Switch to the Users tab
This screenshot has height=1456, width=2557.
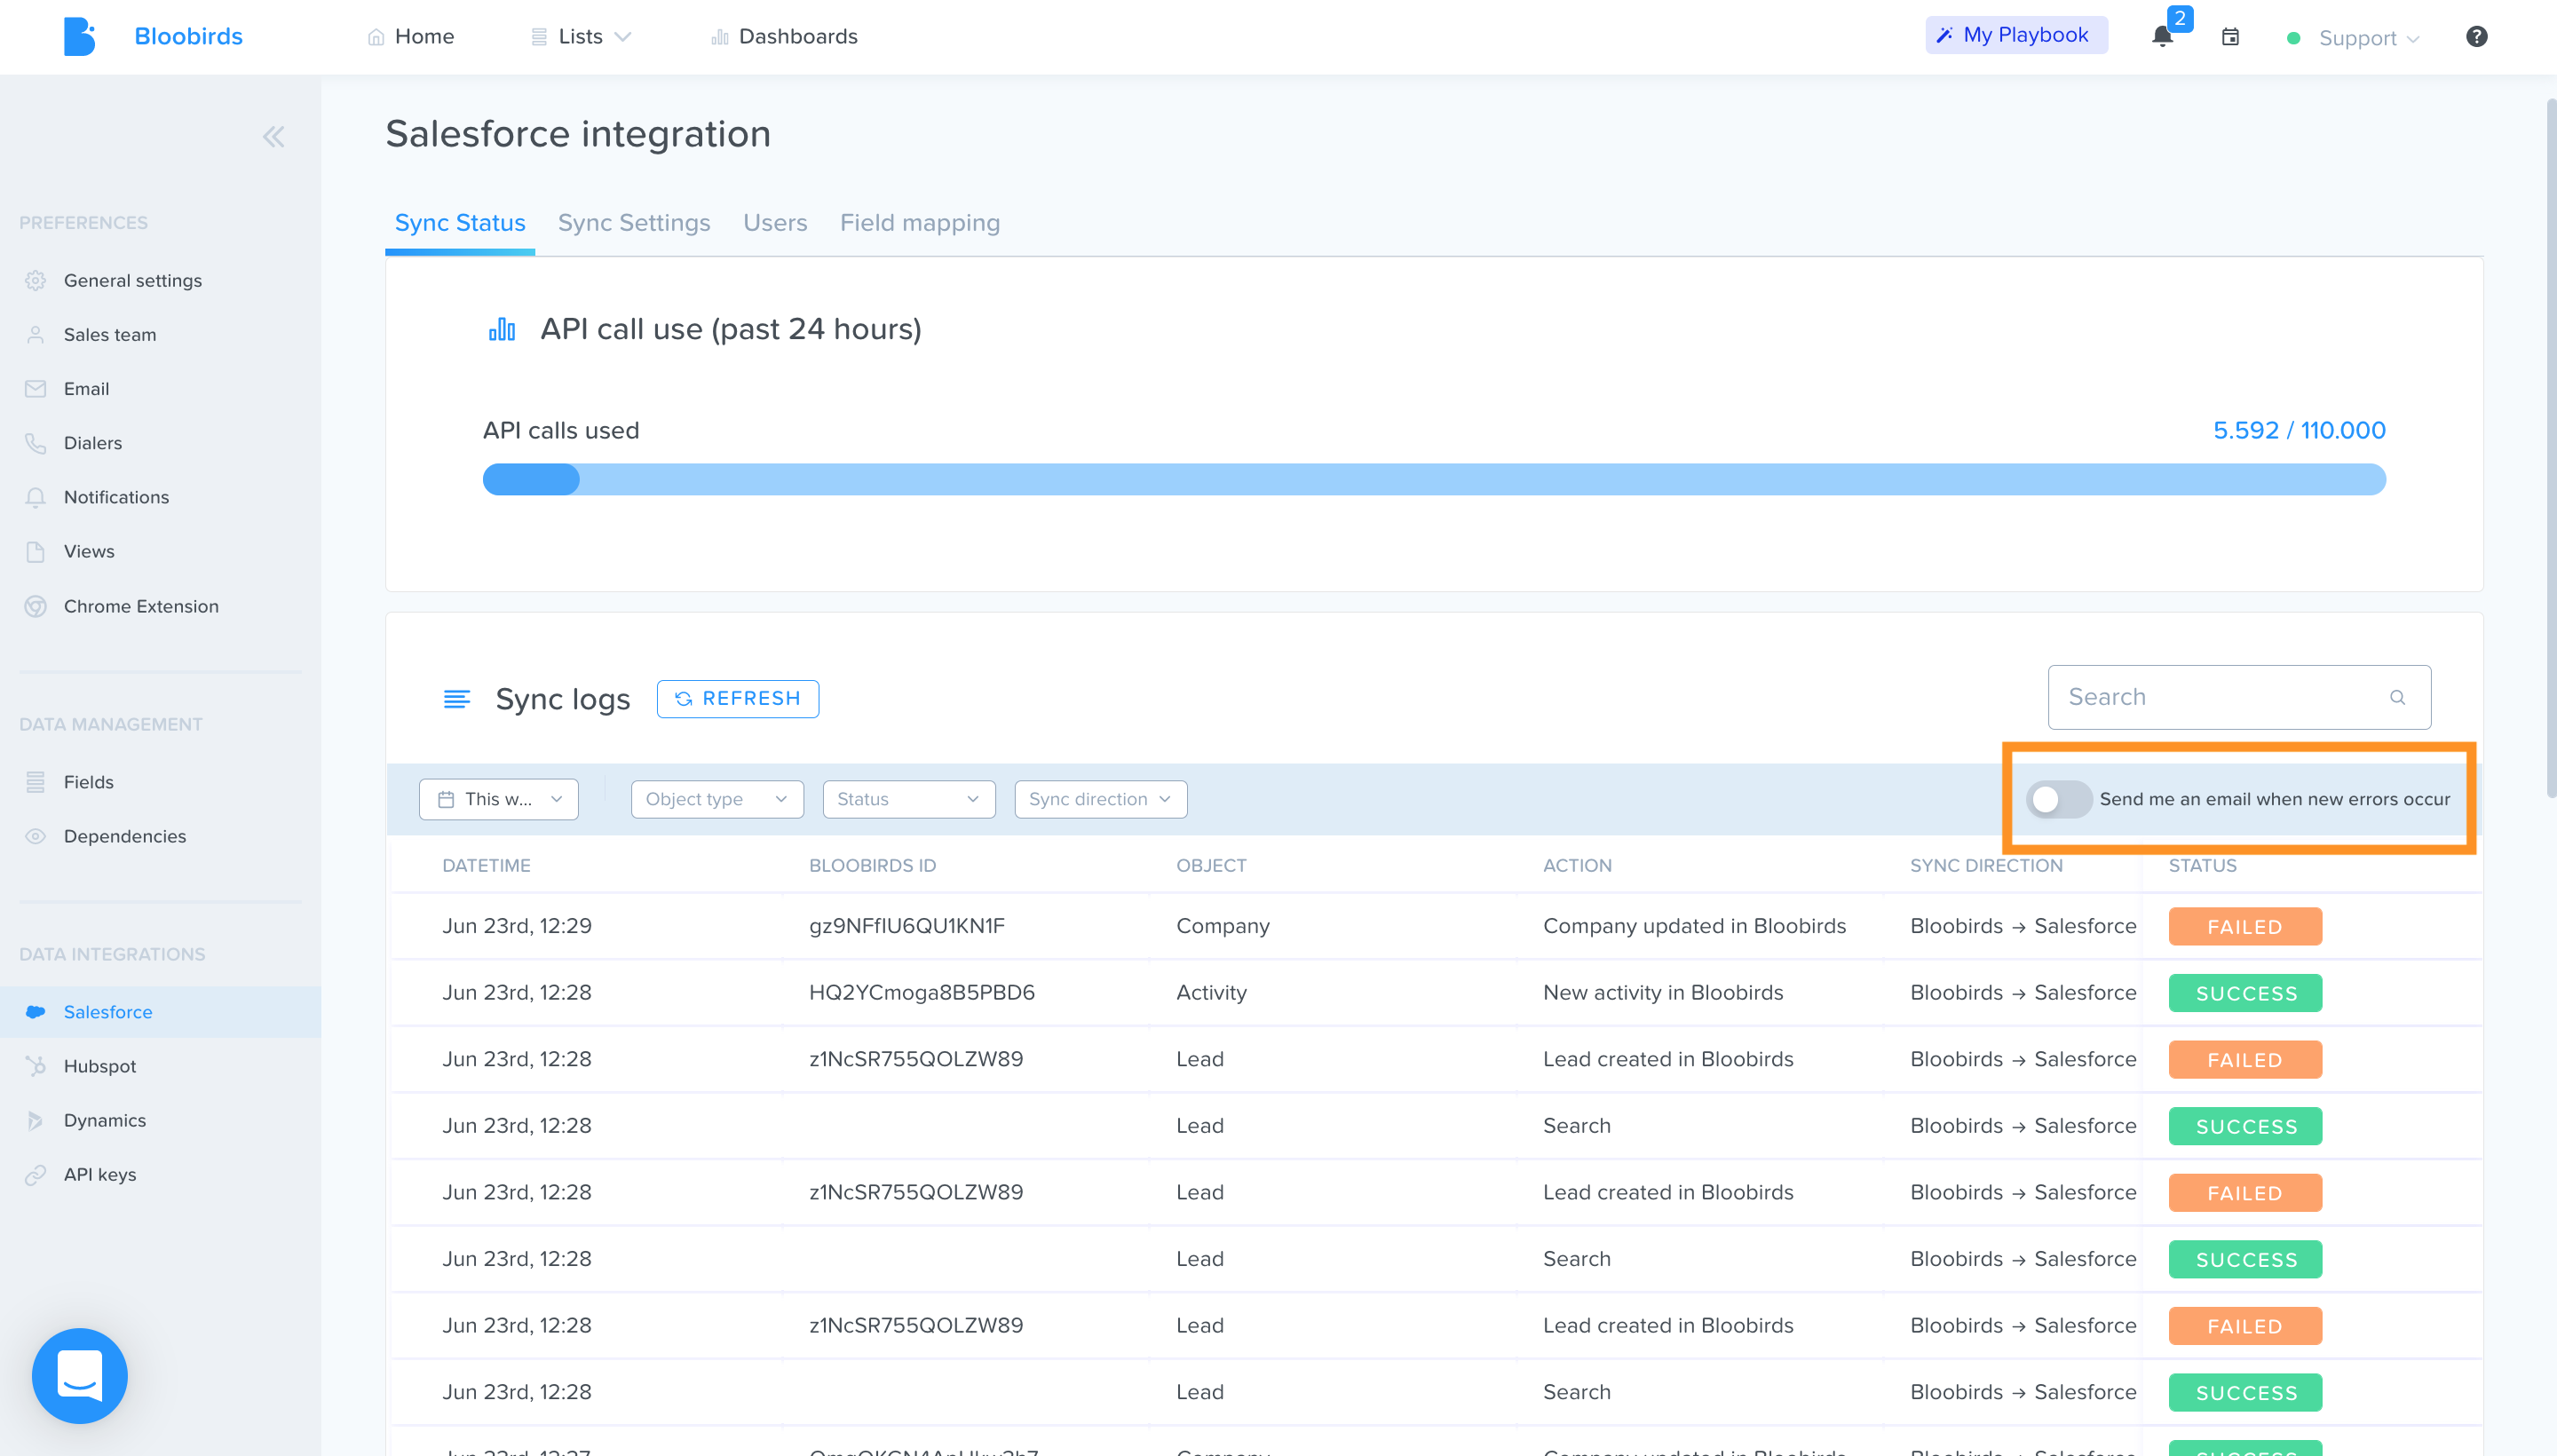coord(775,223)
